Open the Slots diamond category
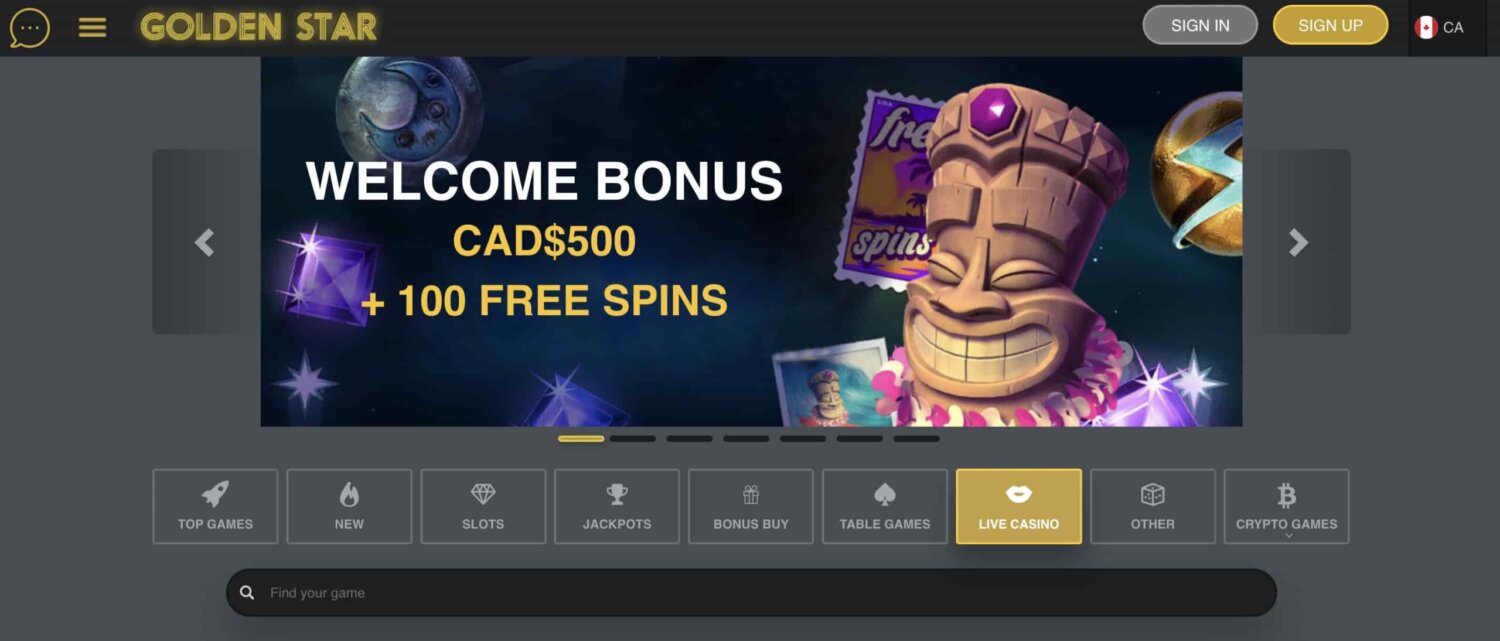The height and width of the screenshot is (641, 1500). tap(483, 506)
